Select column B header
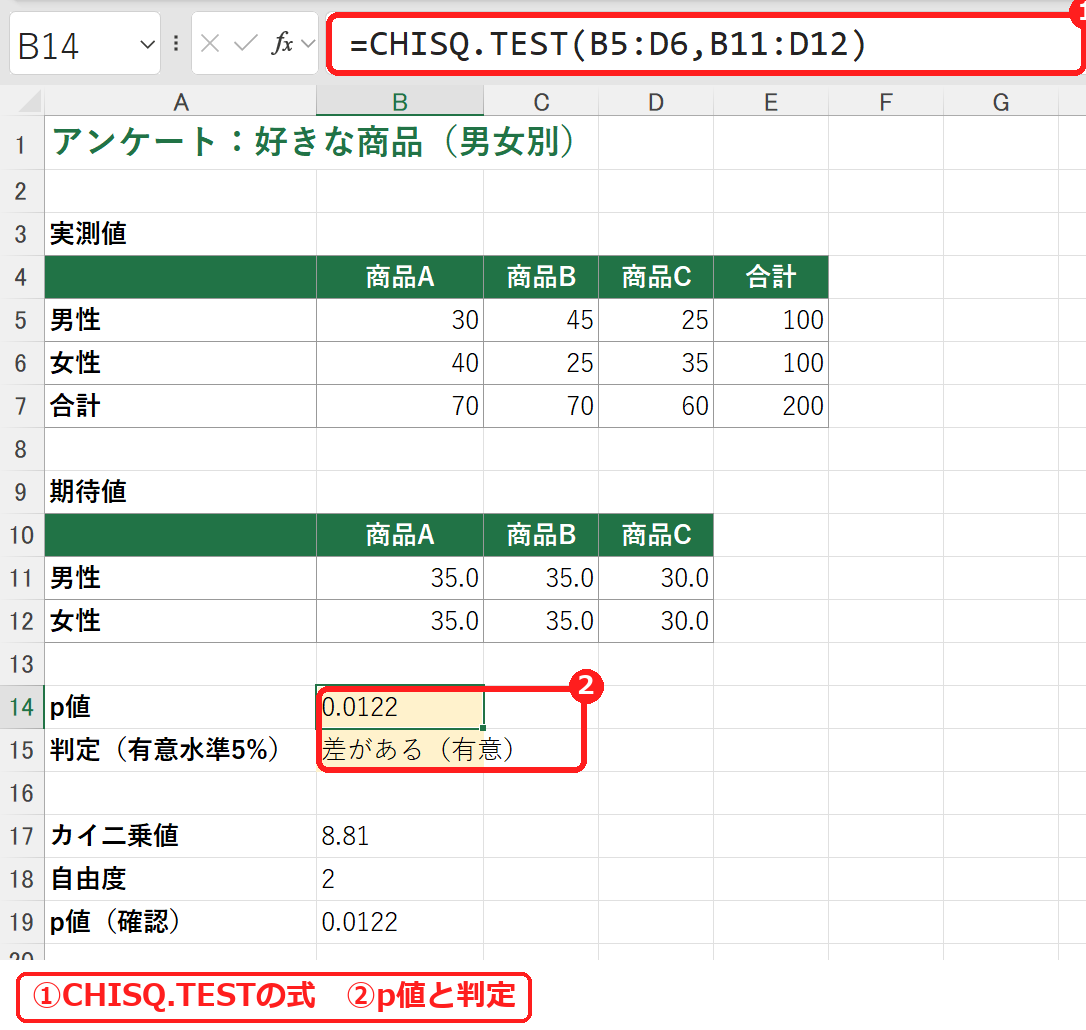 pyautogui.click(x=400, y=103)
